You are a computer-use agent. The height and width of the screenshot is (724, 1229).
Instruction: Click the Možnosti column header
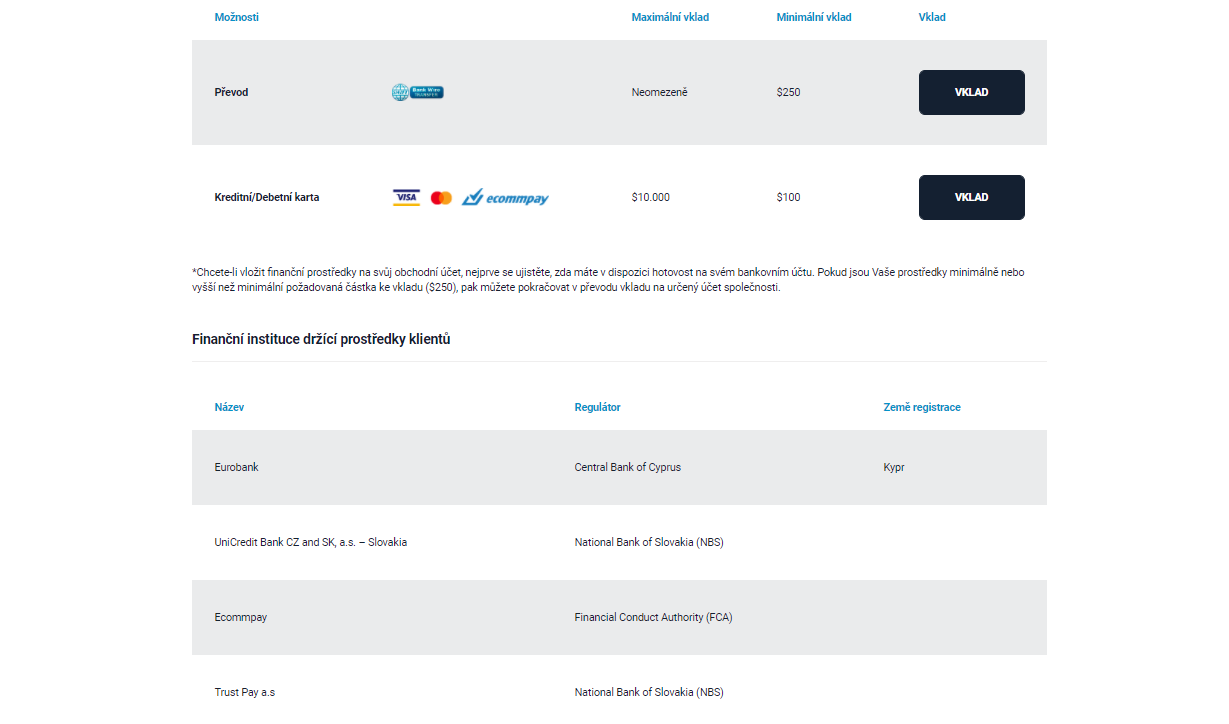pyautogui.click(x=236, y=17)
